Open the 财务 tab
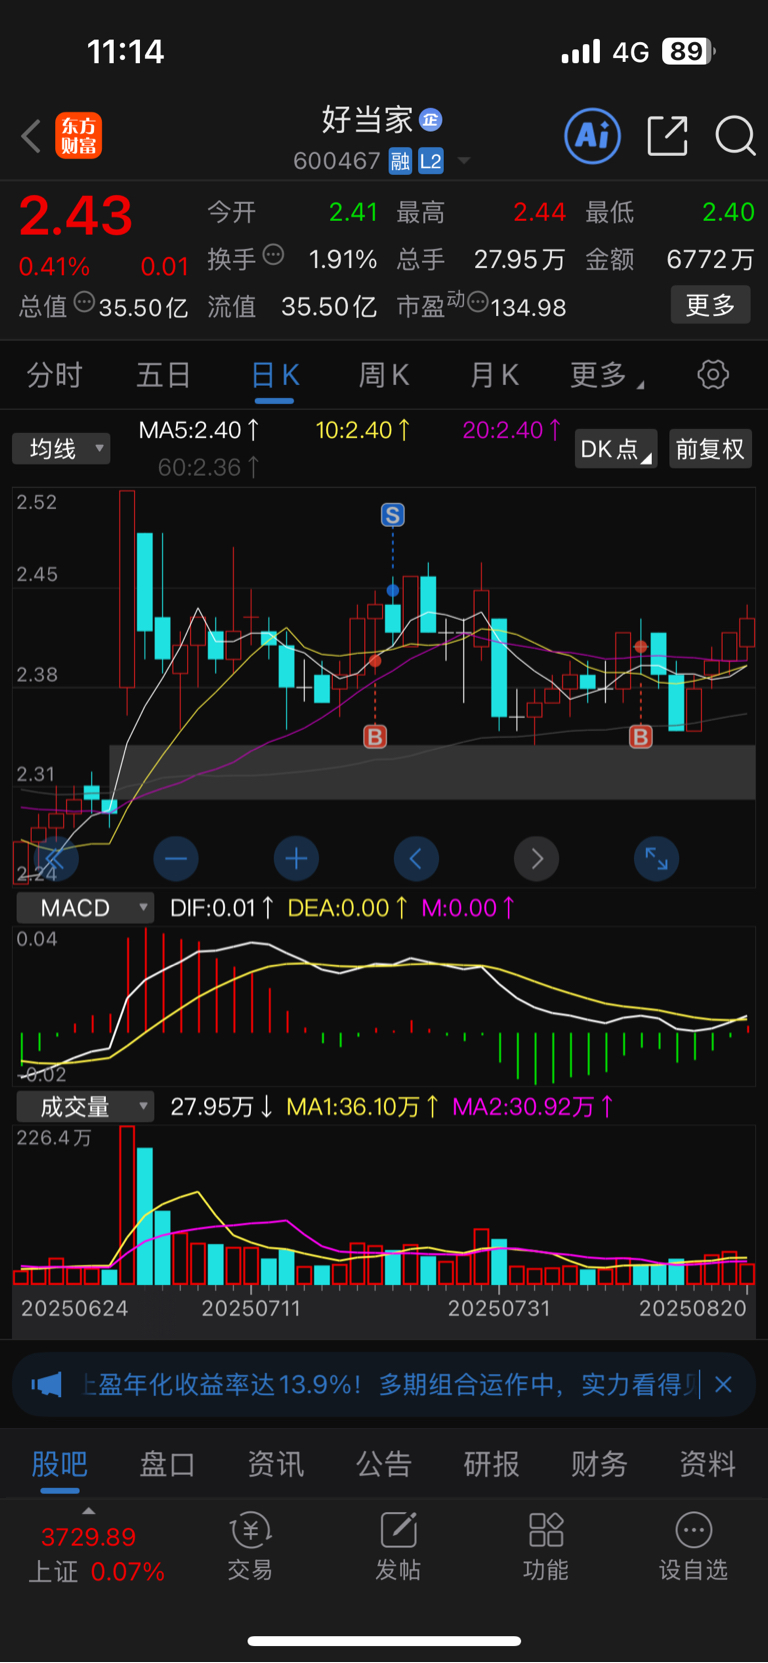 (599, 1465)
